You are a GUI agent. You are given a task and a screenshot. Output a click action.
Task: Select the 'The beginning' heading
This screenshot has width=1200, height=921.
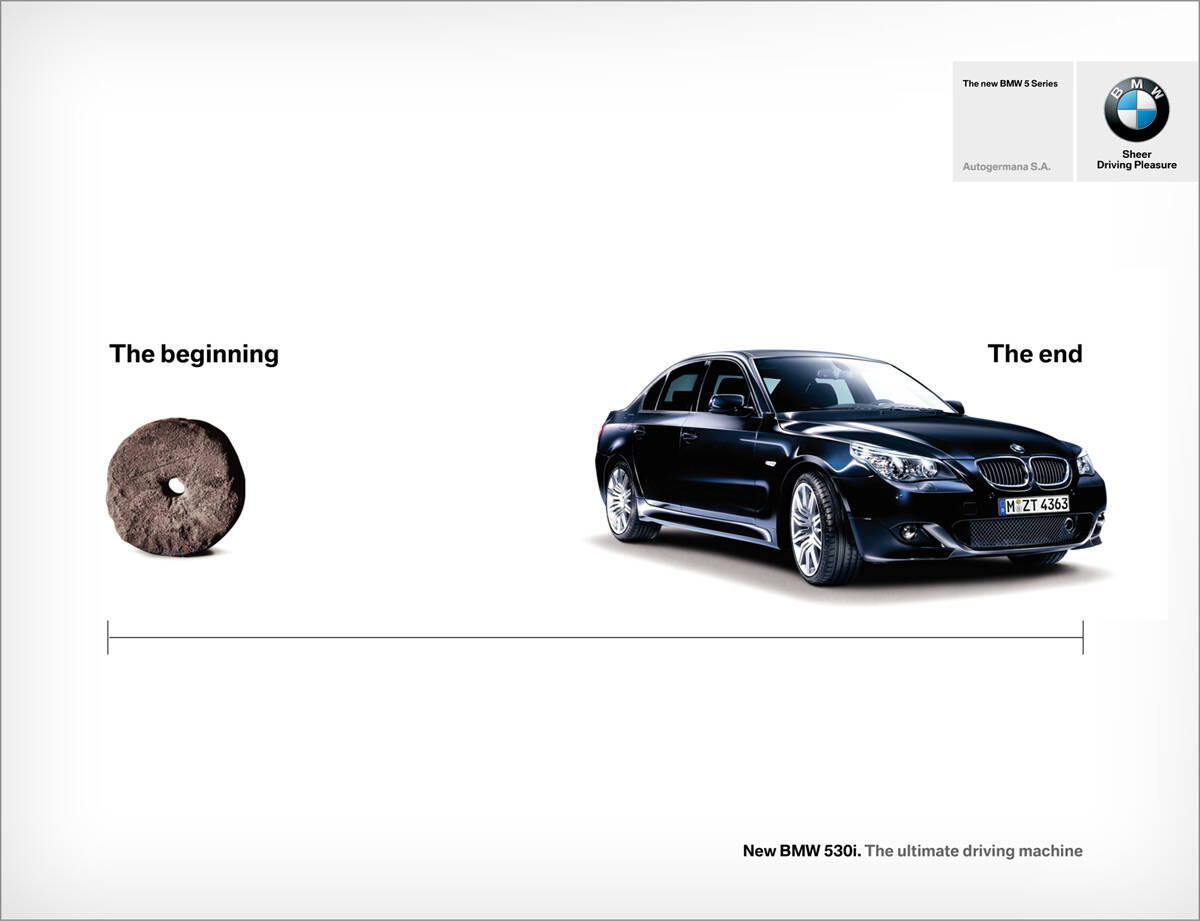point(194,354)
